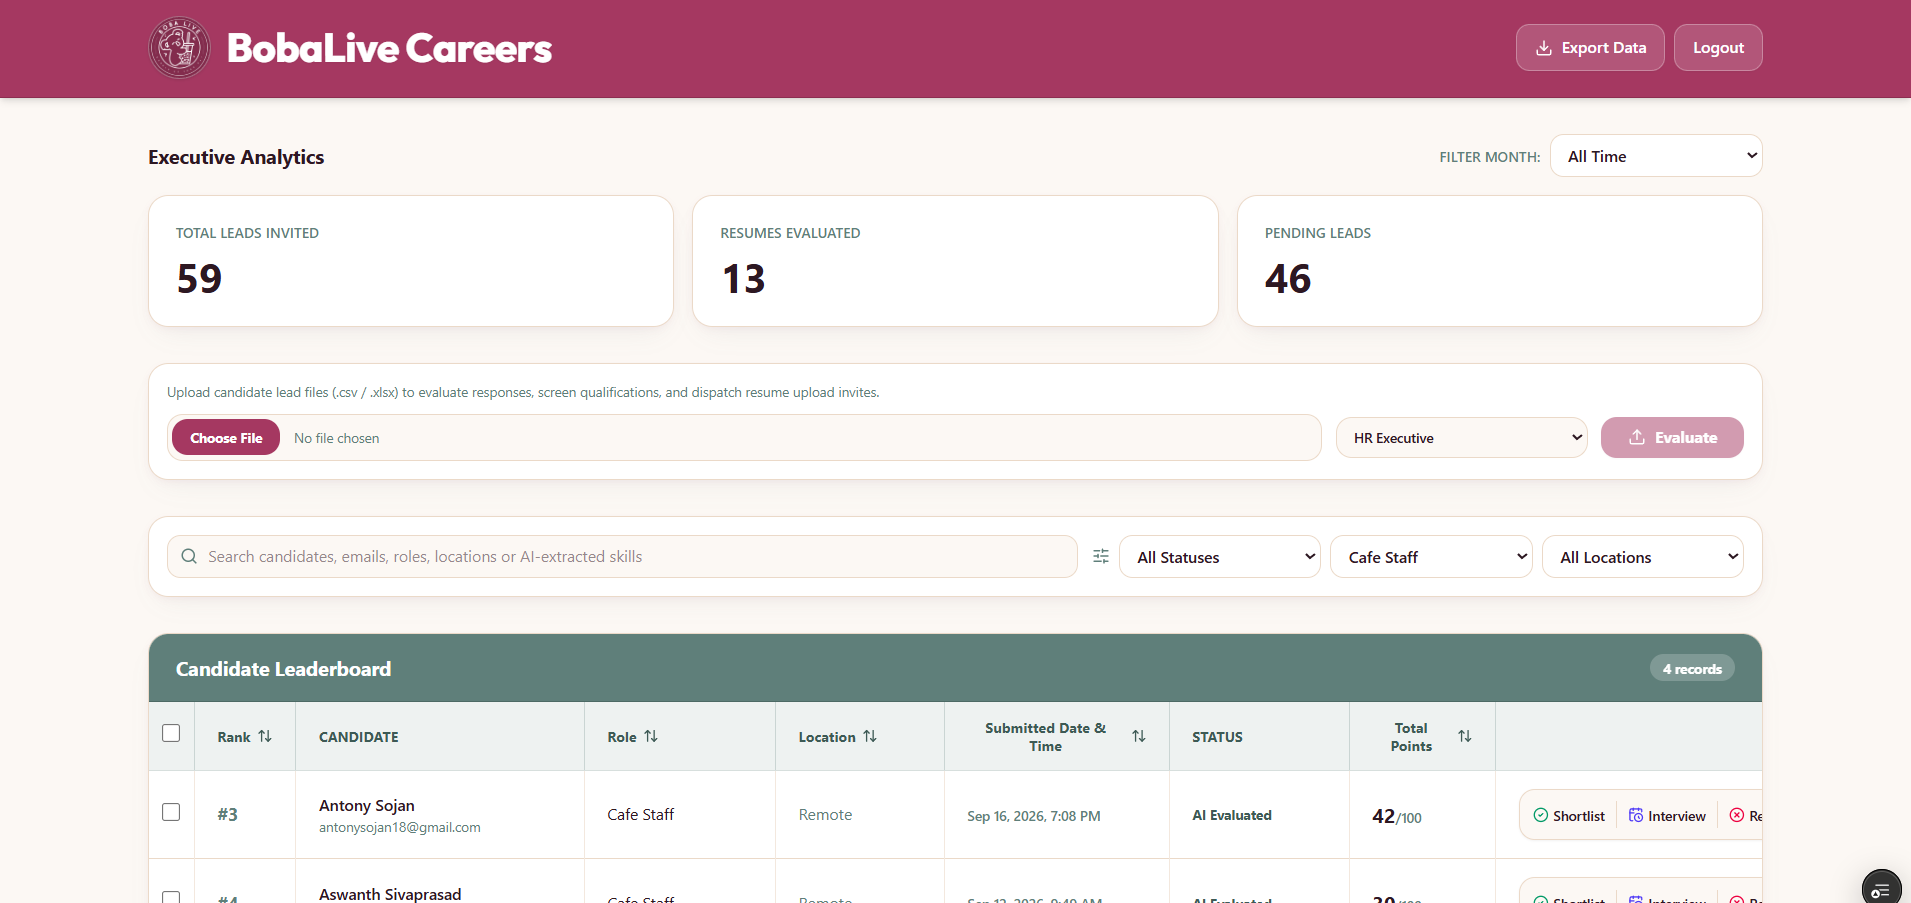The width and height of the screenshot is (1911, 903).
Task: Sort by Location column arrows
Action: pos(870,736)
